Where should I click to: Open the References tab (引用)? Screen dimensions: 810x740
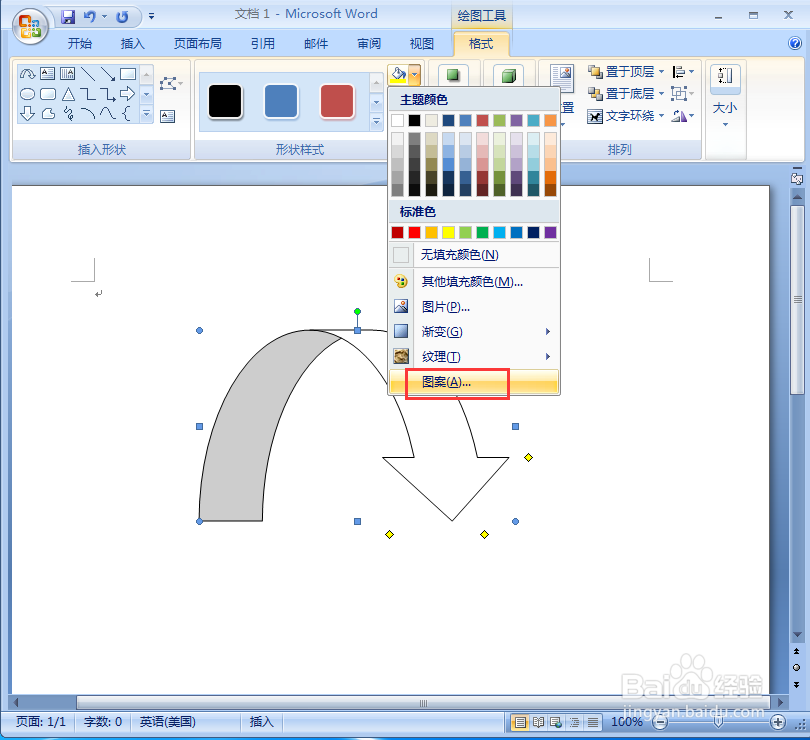(263, 44)
